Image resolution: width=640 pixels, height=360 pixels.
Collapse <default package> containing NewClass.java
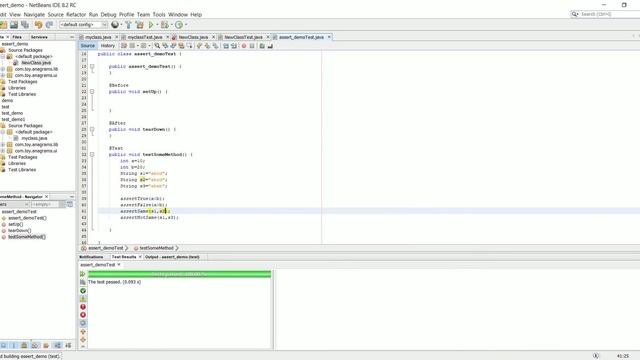tap(2, 56)
